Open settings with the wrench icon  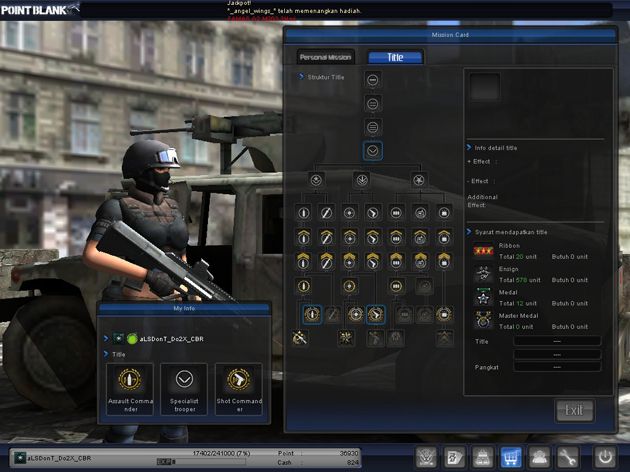(567, 457)
